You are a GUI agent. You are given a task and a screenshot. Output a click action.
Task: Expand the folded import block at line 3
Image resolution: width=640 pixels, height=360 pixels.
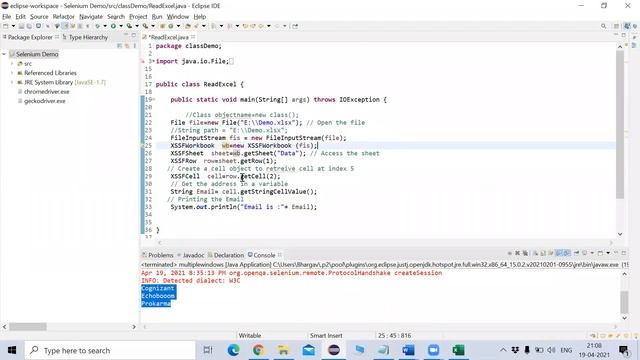click(153, 61)
